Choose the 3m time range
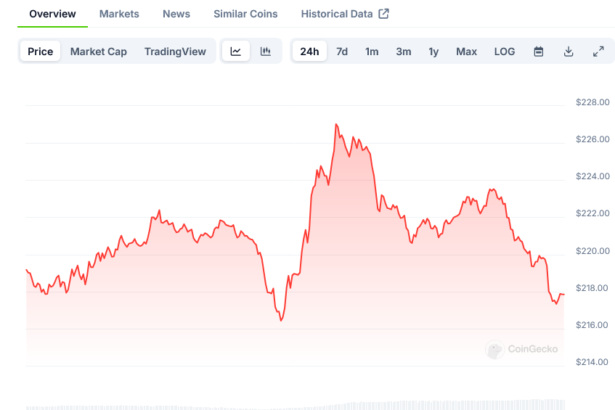 [403, 51]
